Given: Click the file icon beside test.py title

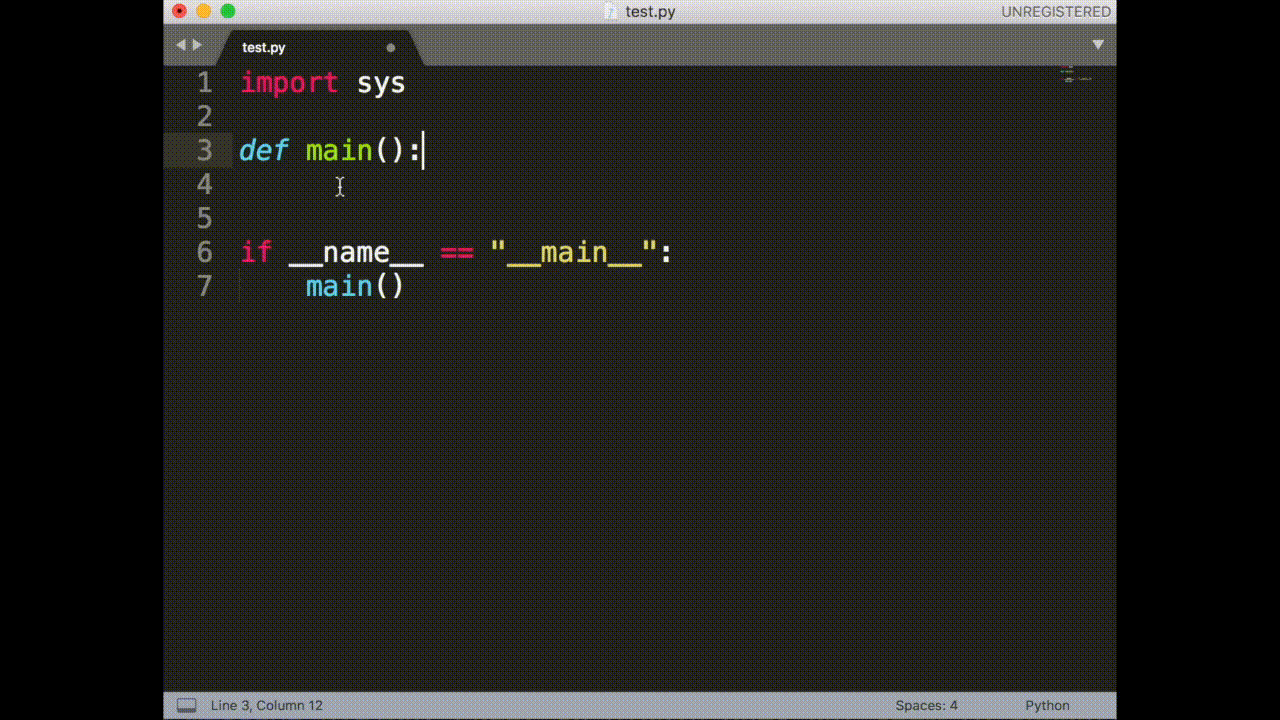Looking at the screenshot, I should coord(610,11).
